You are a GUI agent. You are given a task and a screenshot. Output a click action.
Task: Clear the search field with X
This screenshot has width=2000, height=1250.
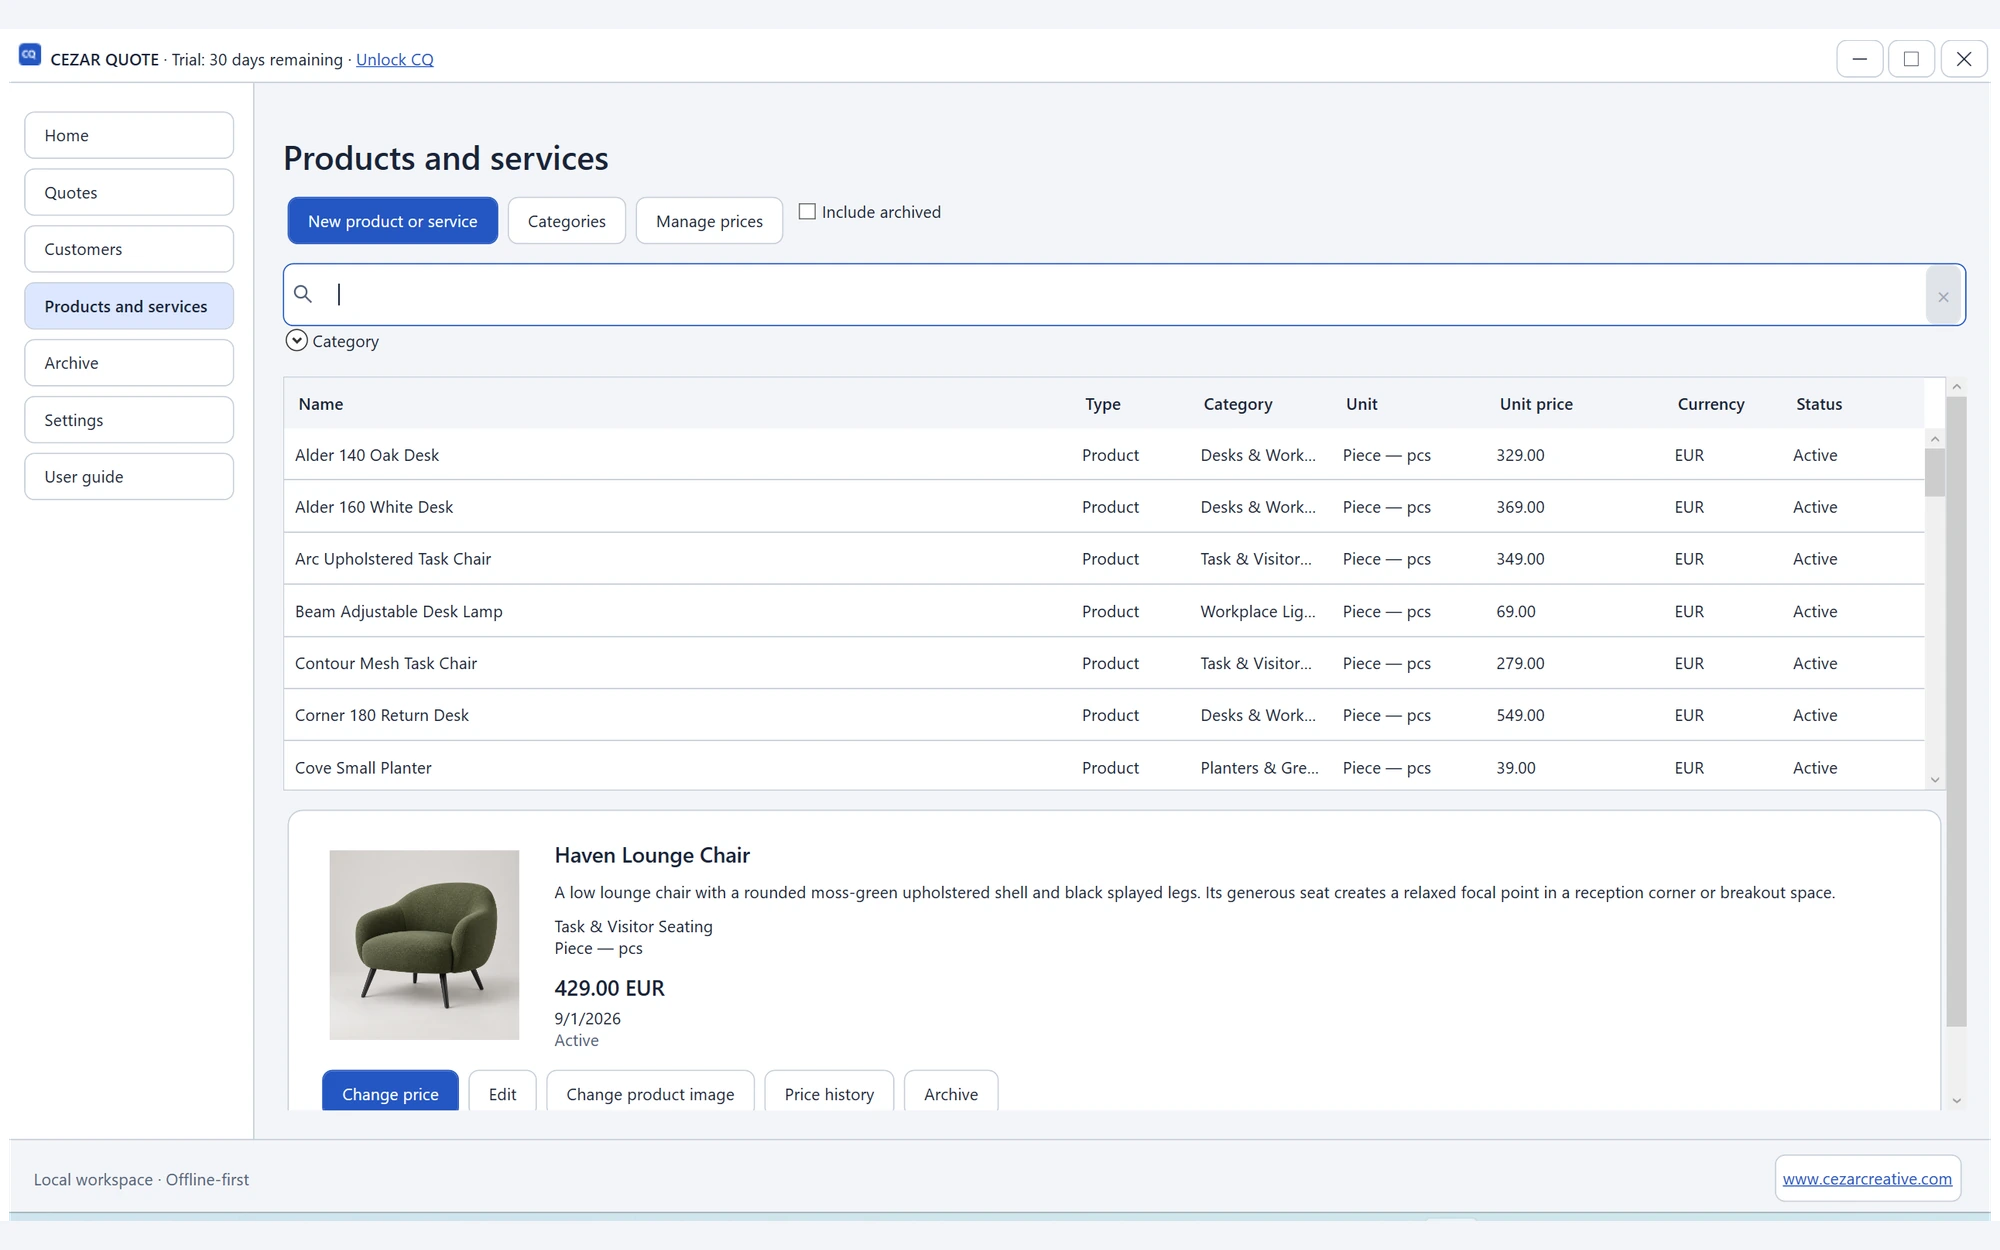[x=1943, y=297]
